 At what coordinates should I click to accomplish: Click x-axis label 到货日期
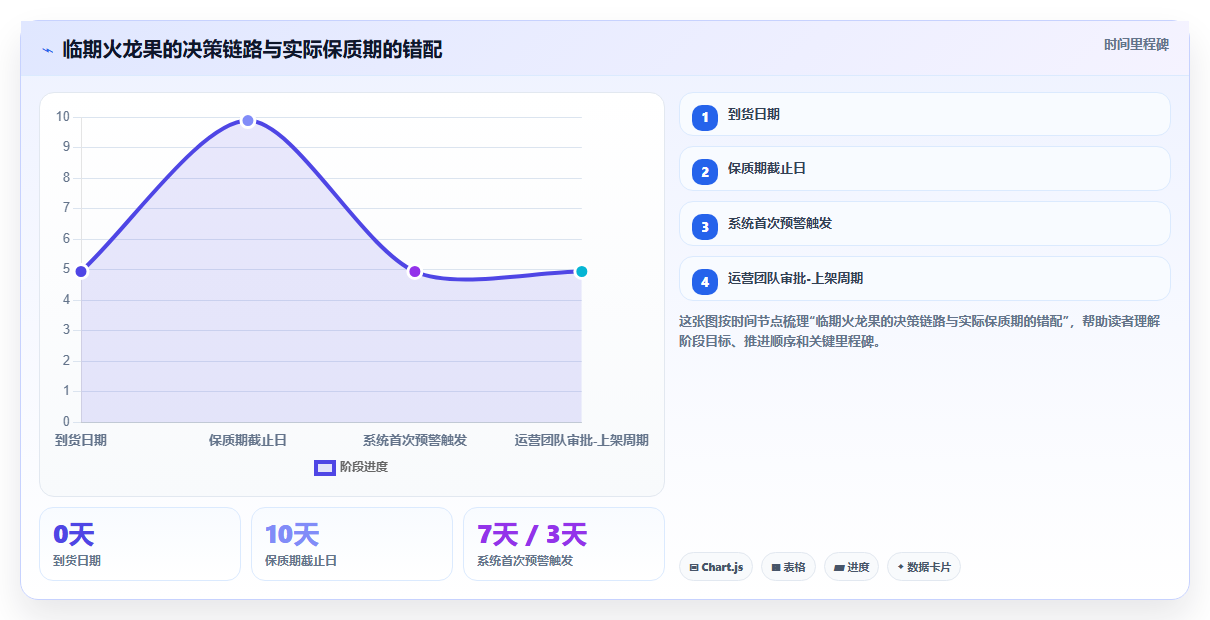click(x=81, y=440)
